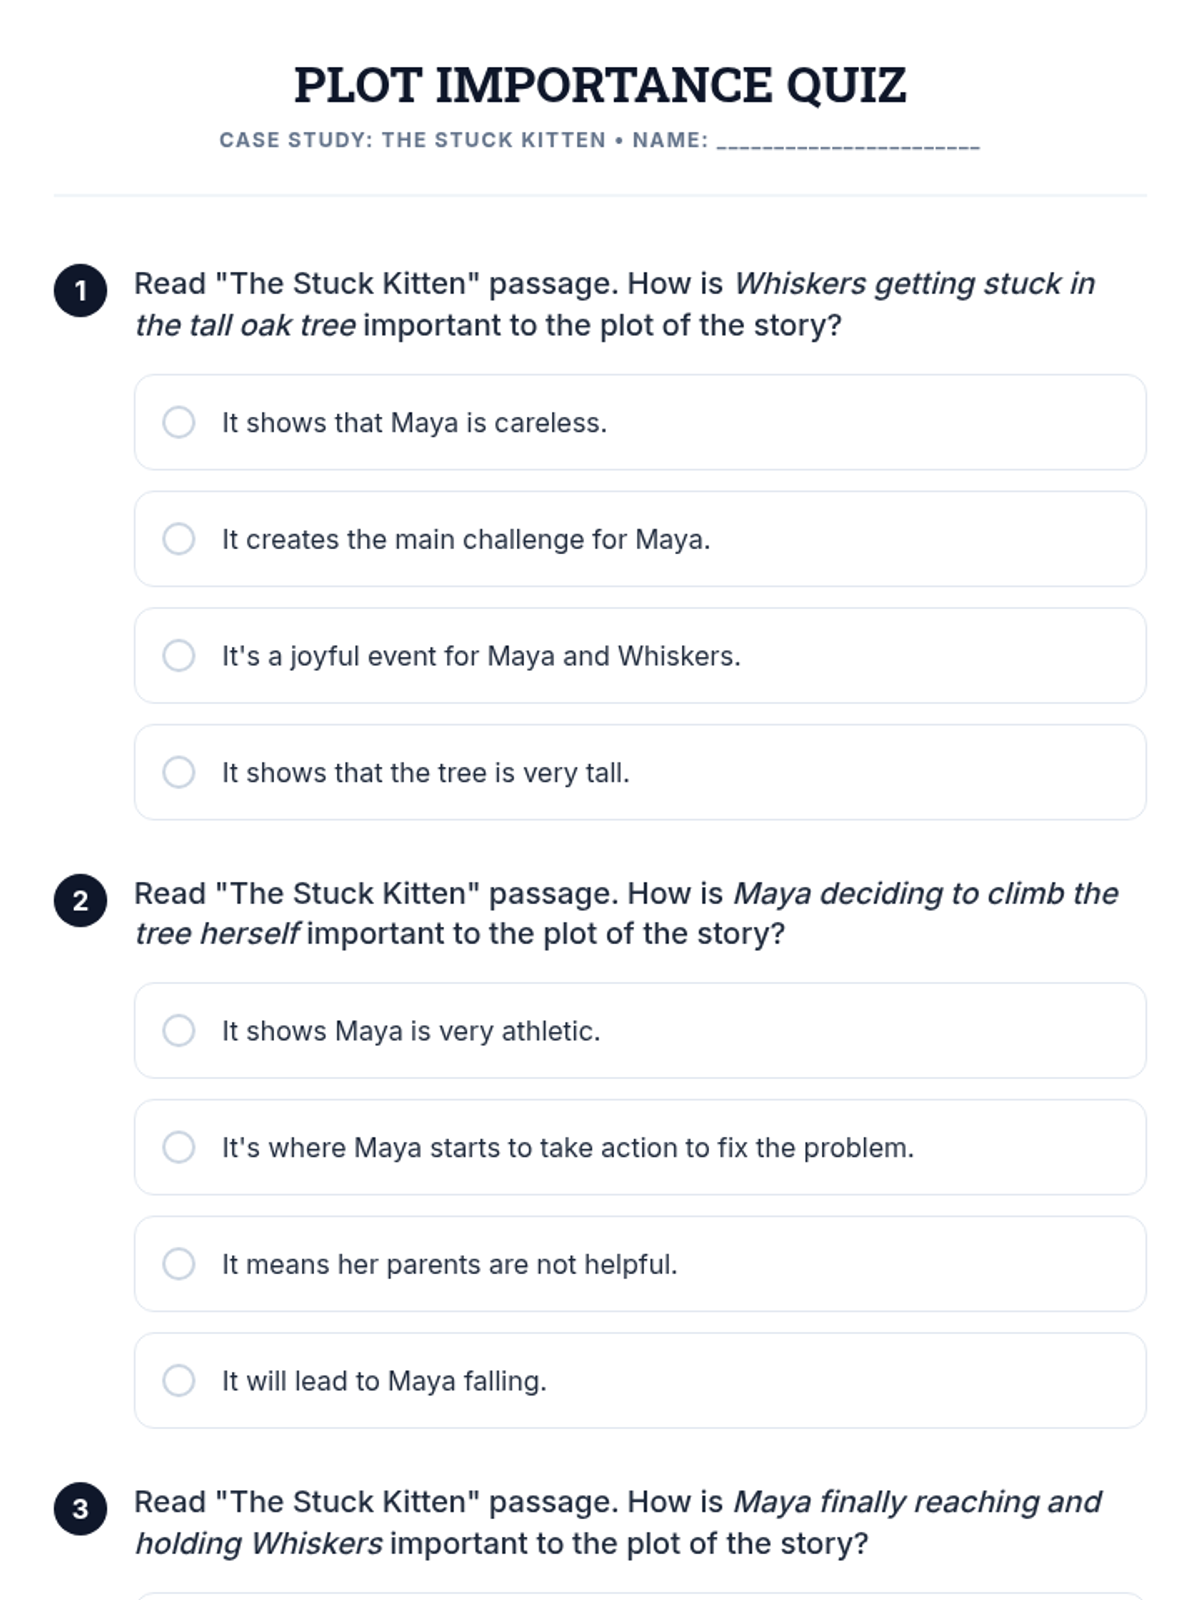
Task: Click question 3 text about holding Whiskers
Action: pos(618,1522)
